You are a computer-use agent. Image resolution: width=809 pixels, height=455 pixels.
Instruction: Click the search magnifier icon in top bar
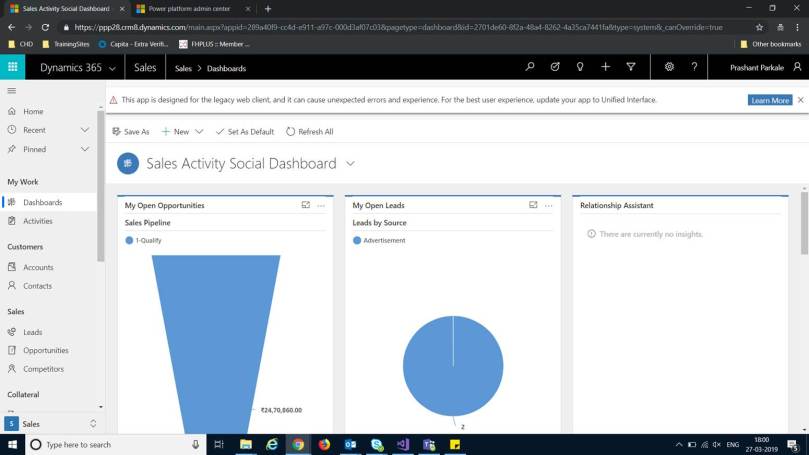tap(530, 67)
